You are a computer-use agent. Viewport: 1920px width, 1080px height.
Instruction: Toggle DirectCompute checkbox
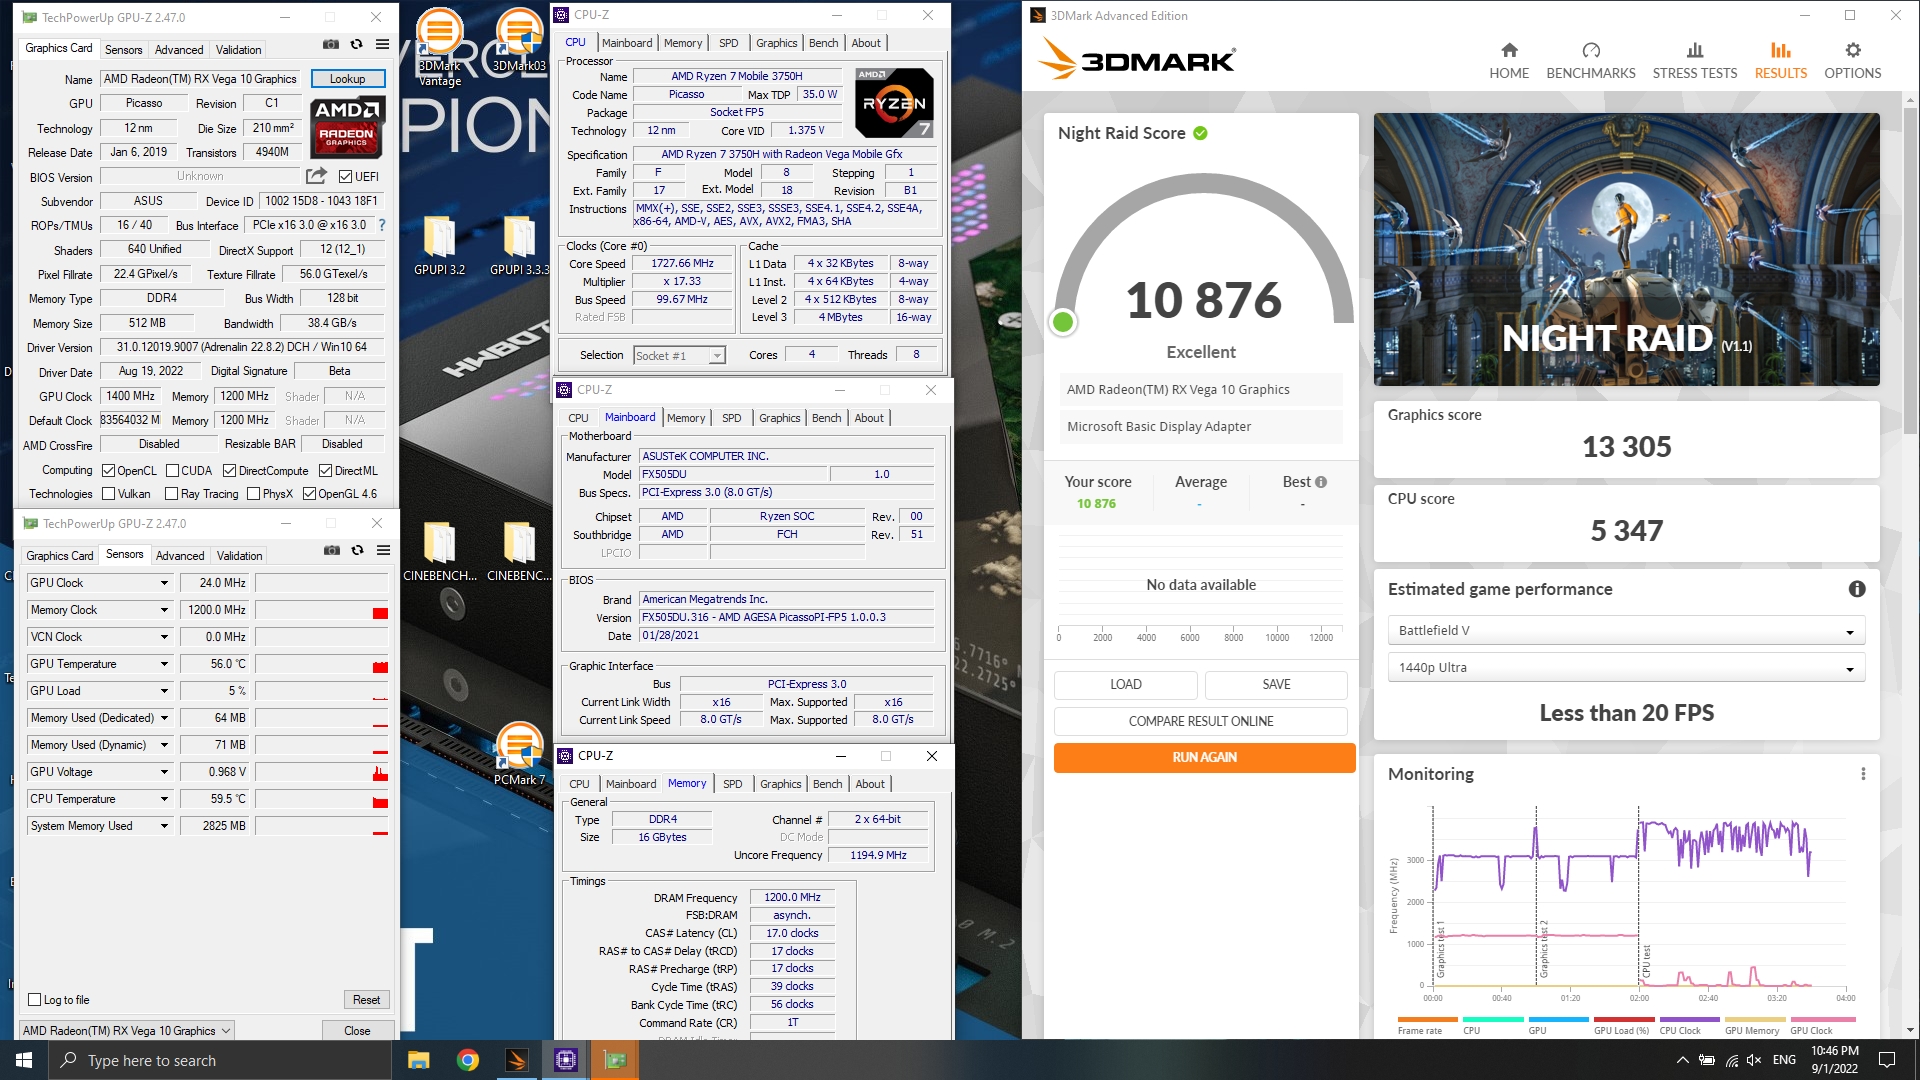229,471
